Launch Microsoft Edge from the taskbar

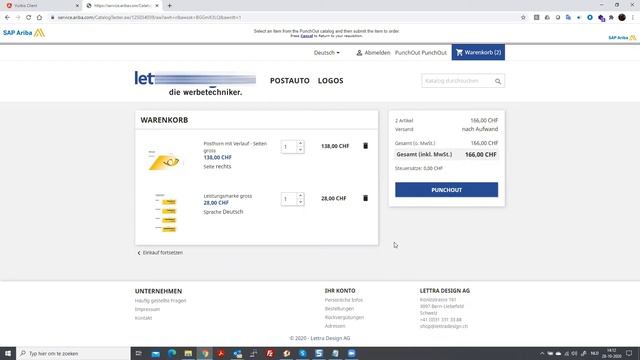pyautogui.click(x=172, y=353)
